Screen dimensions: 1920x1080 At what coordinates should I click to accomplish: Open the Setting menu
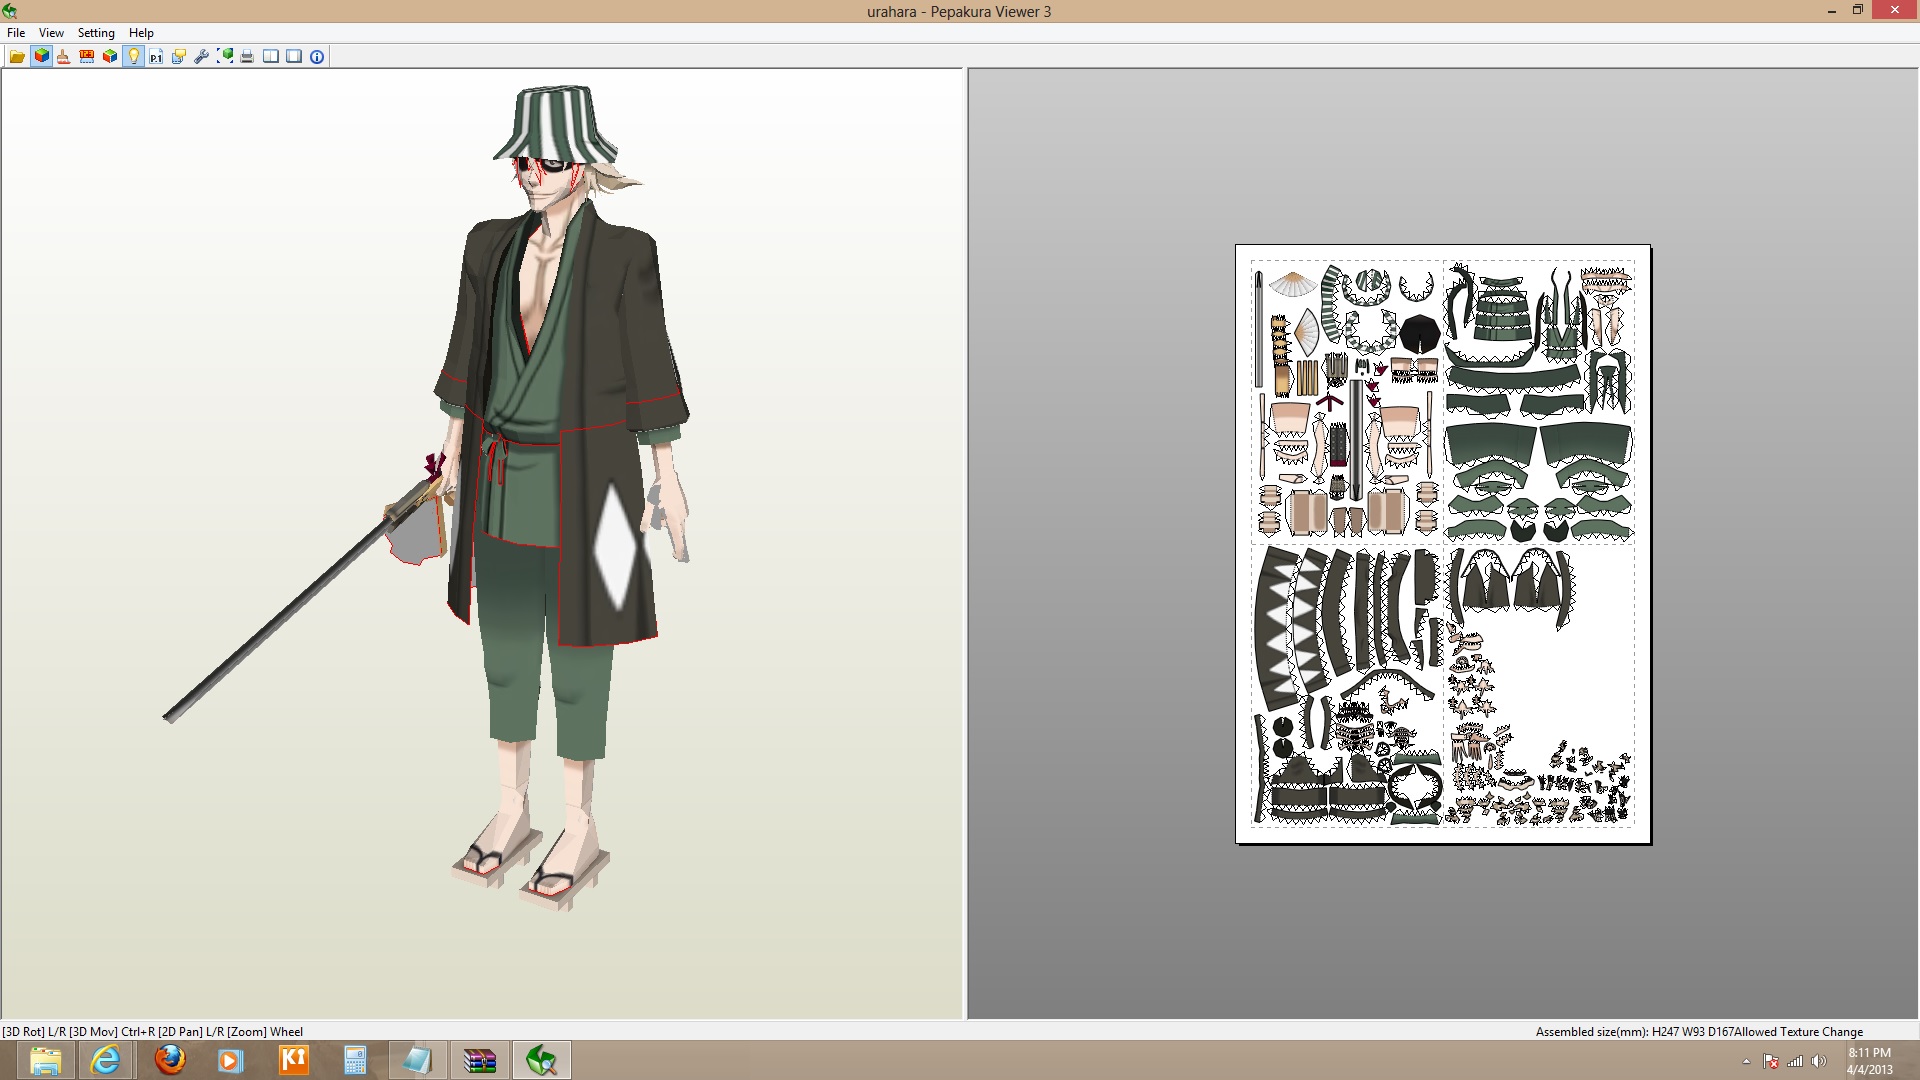(96, 32)
